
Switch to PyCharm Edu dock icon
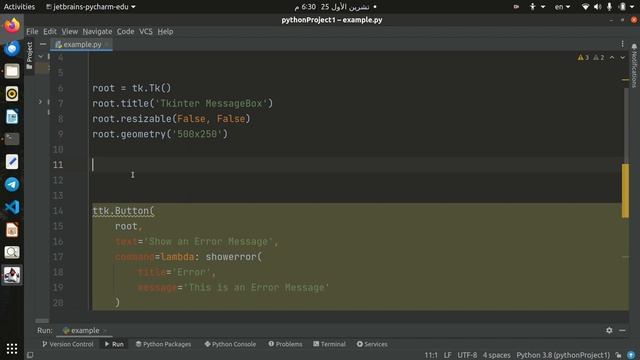[12, 275]
